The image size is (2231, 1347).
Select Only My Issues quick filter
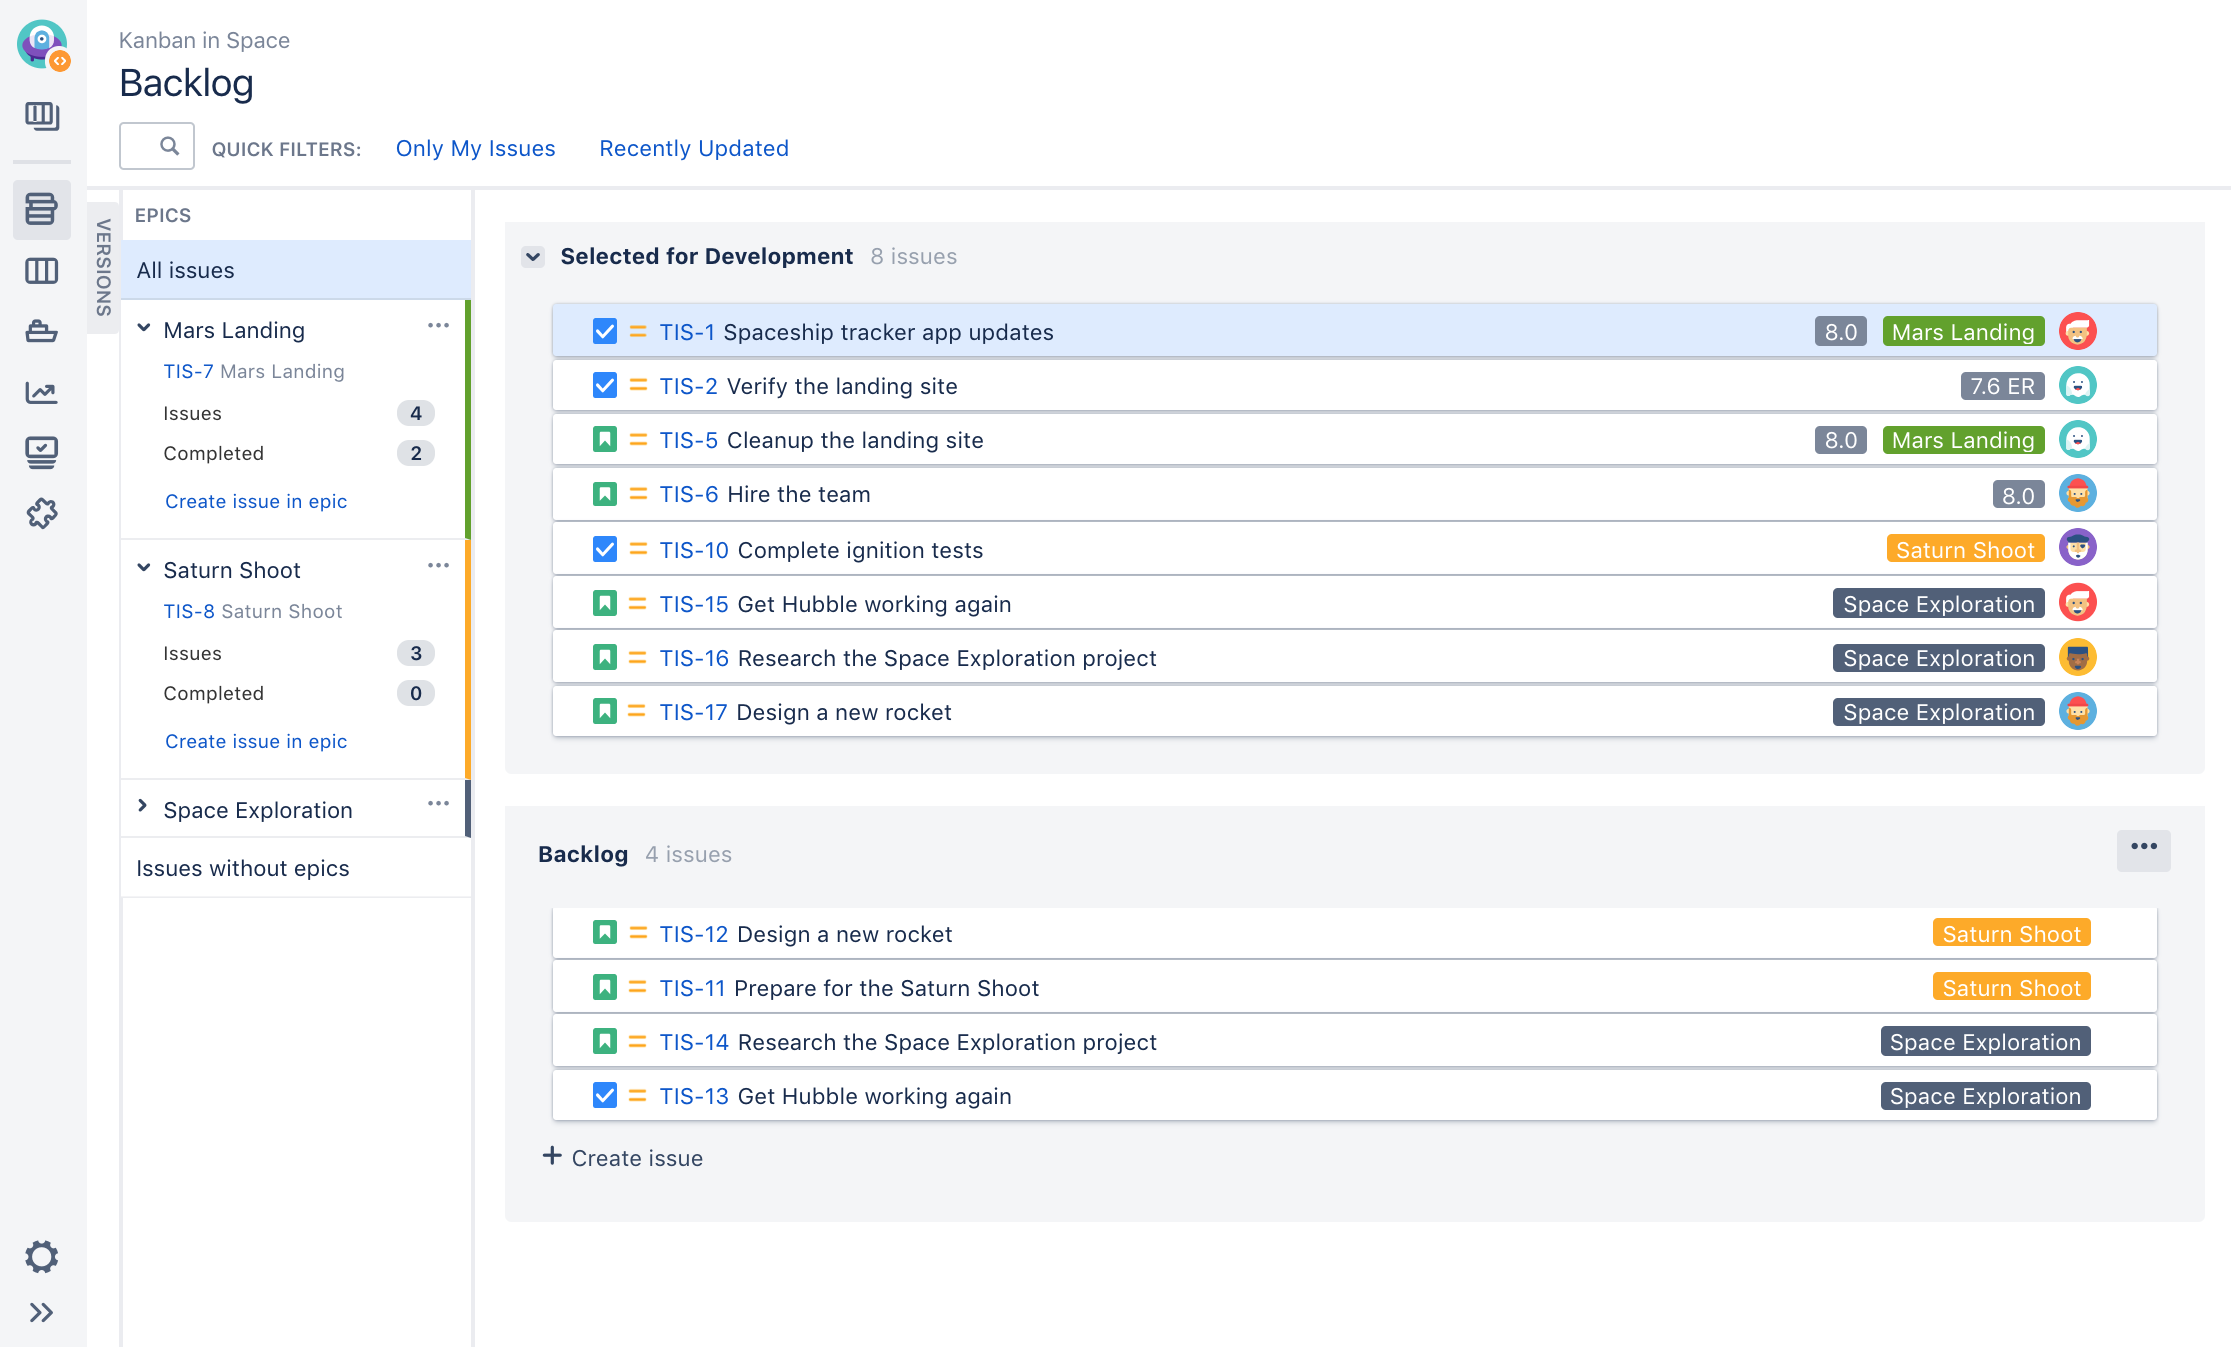[475, 147]
